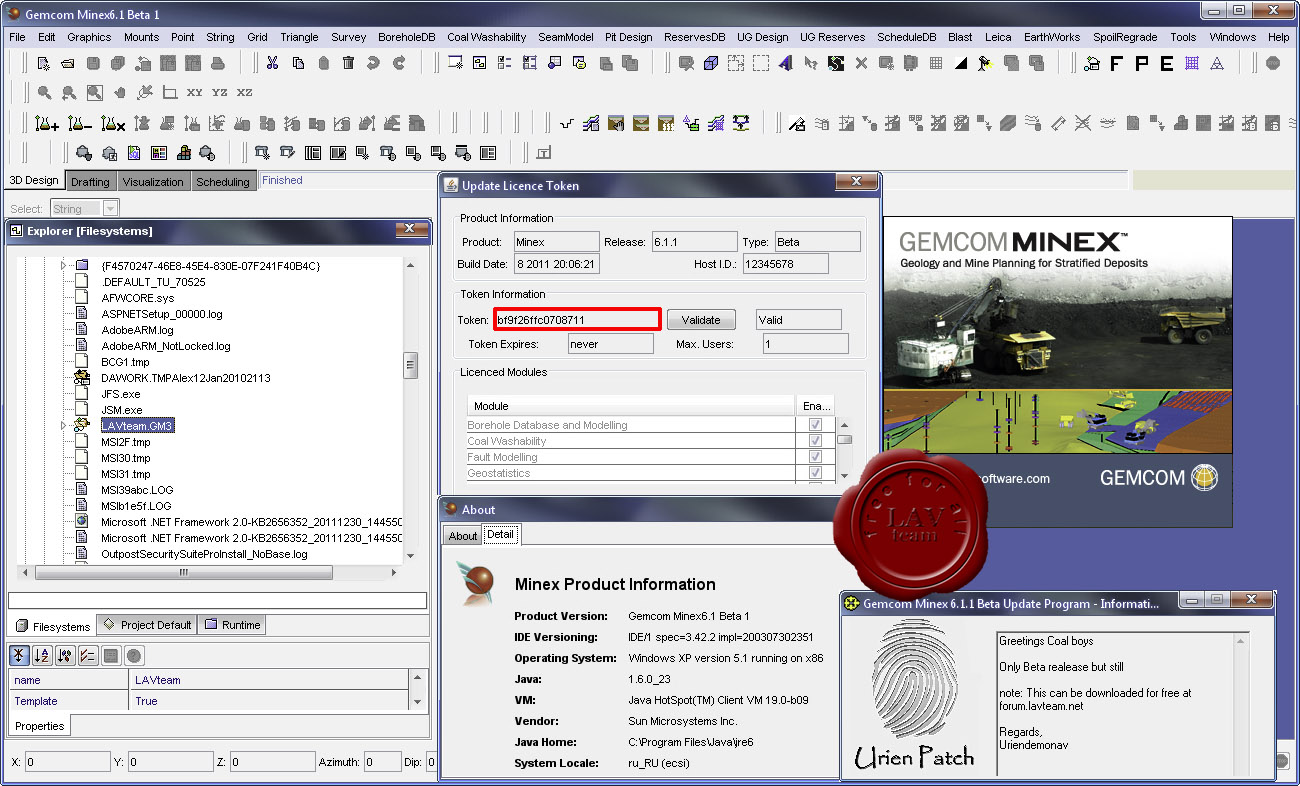This screenshot has width=1300, height=786.
Task: Switch to the Drafting tab
Action: [x=90, y=182]
